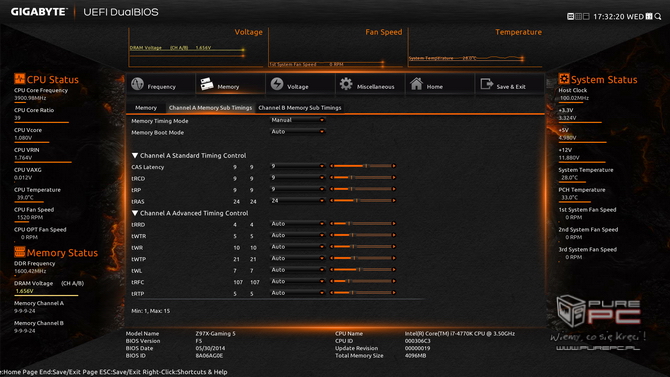Click the DDR Frequency 1600.42MHz value
Image resolution: width=670 pixels, height=377 pixels.
coord(30,271)
